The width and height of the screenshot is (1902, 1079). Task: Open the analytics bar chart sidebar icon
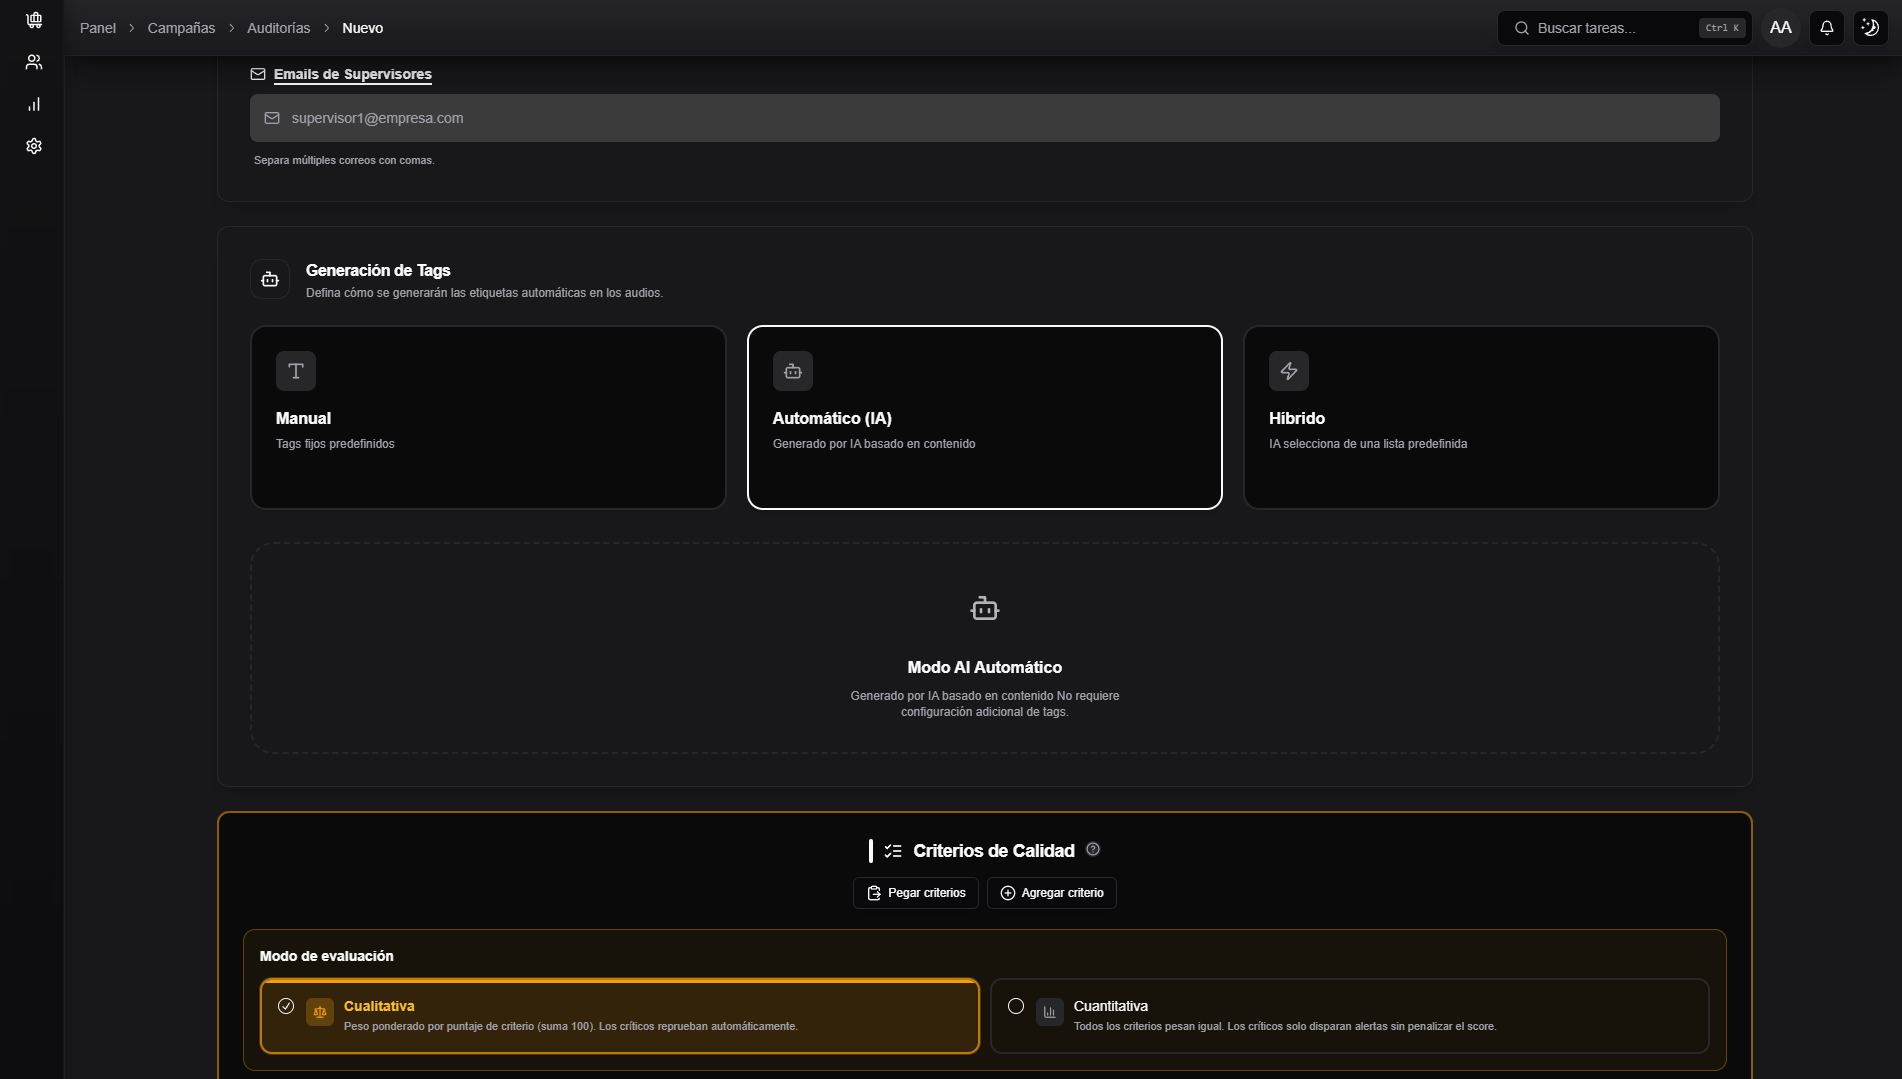pos(34,104)
